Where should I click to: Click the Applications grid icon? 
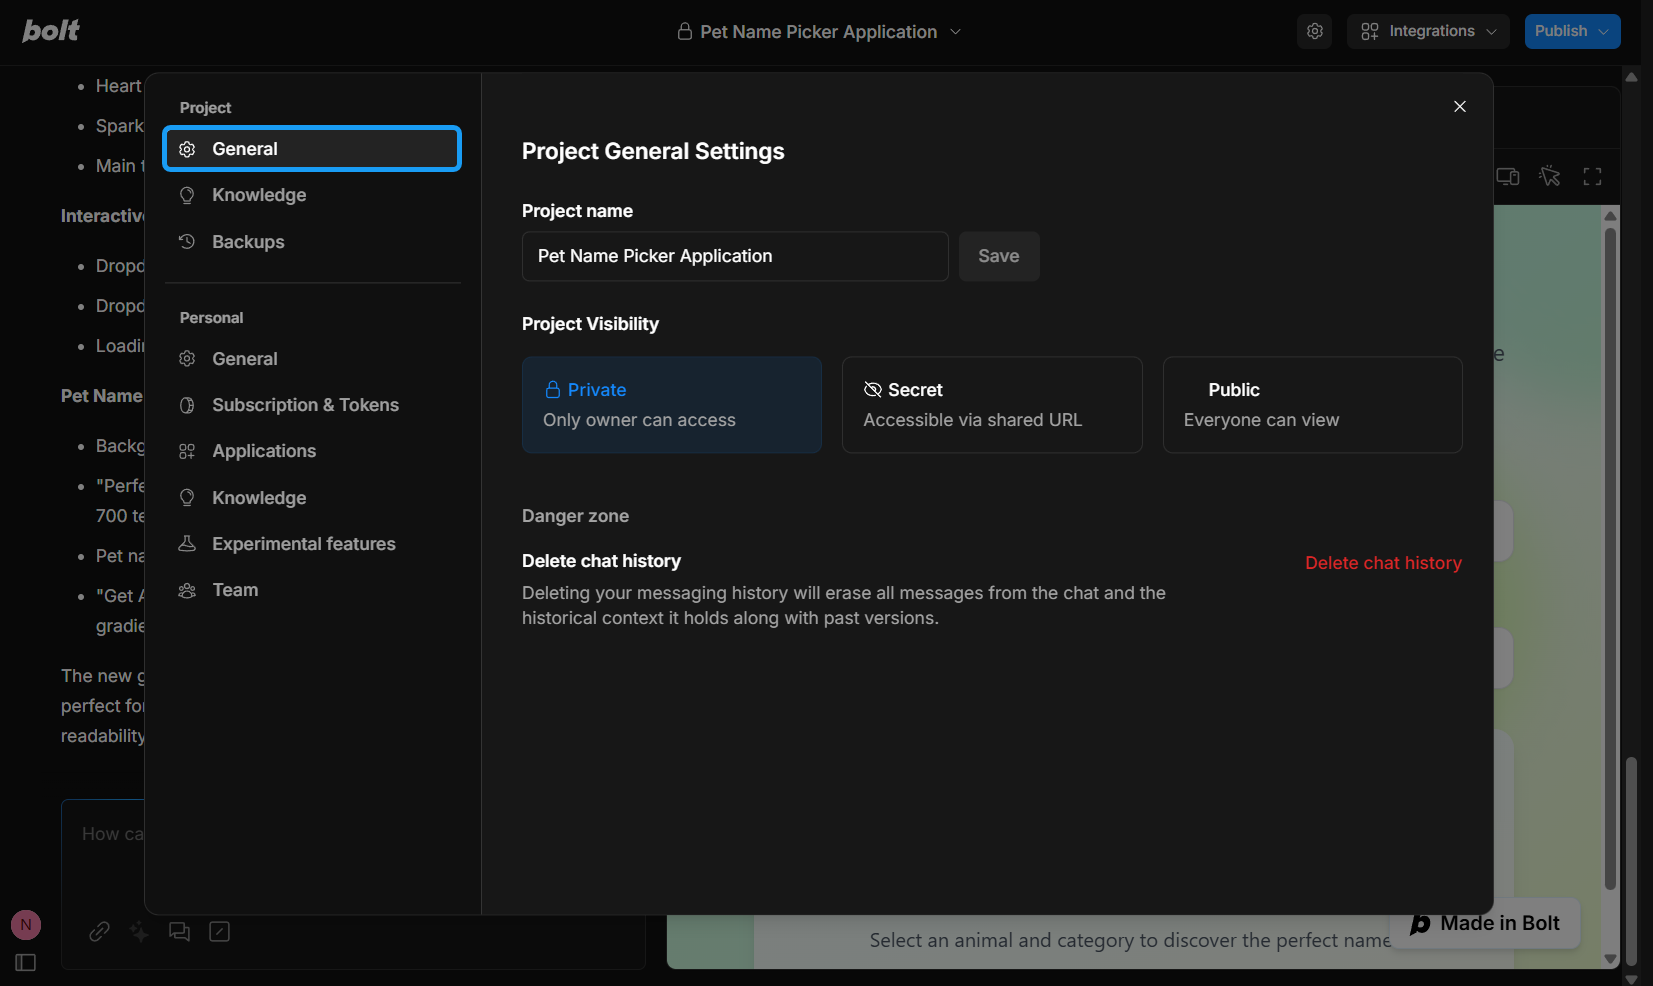click(x=187, y=451)
